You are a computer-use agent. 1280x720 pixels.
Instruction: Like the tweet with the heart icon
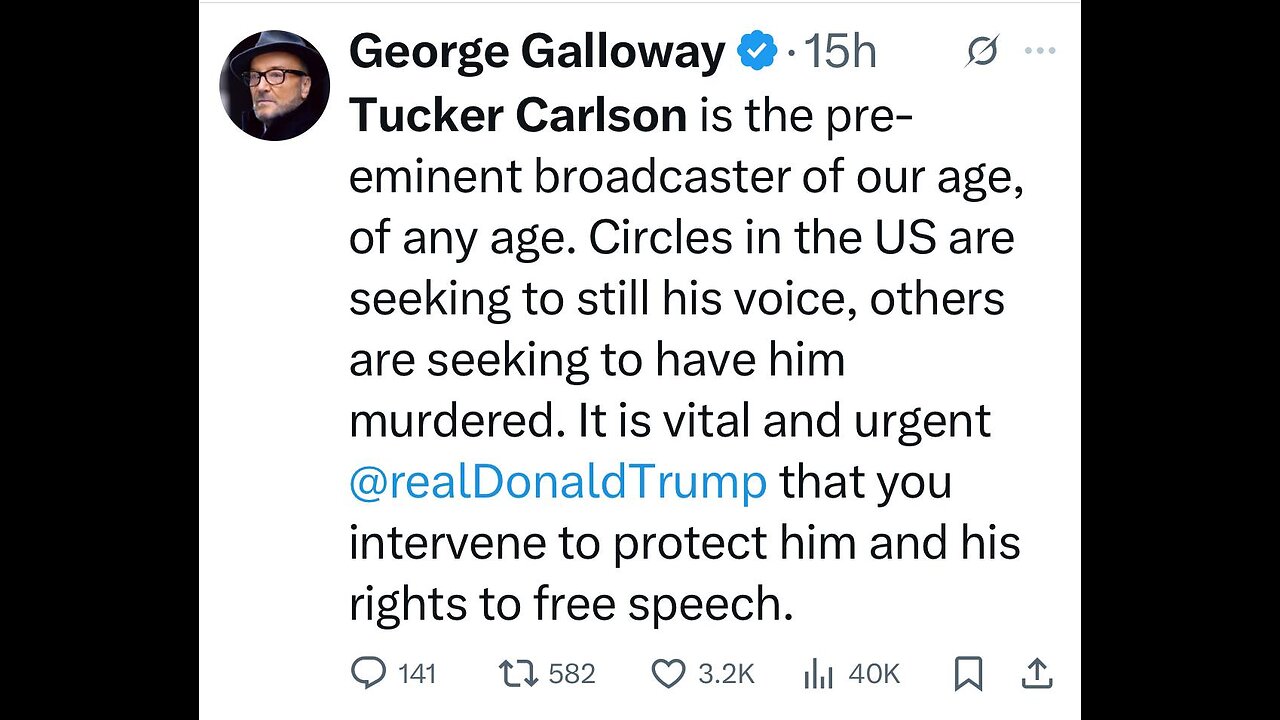[668, 674]
